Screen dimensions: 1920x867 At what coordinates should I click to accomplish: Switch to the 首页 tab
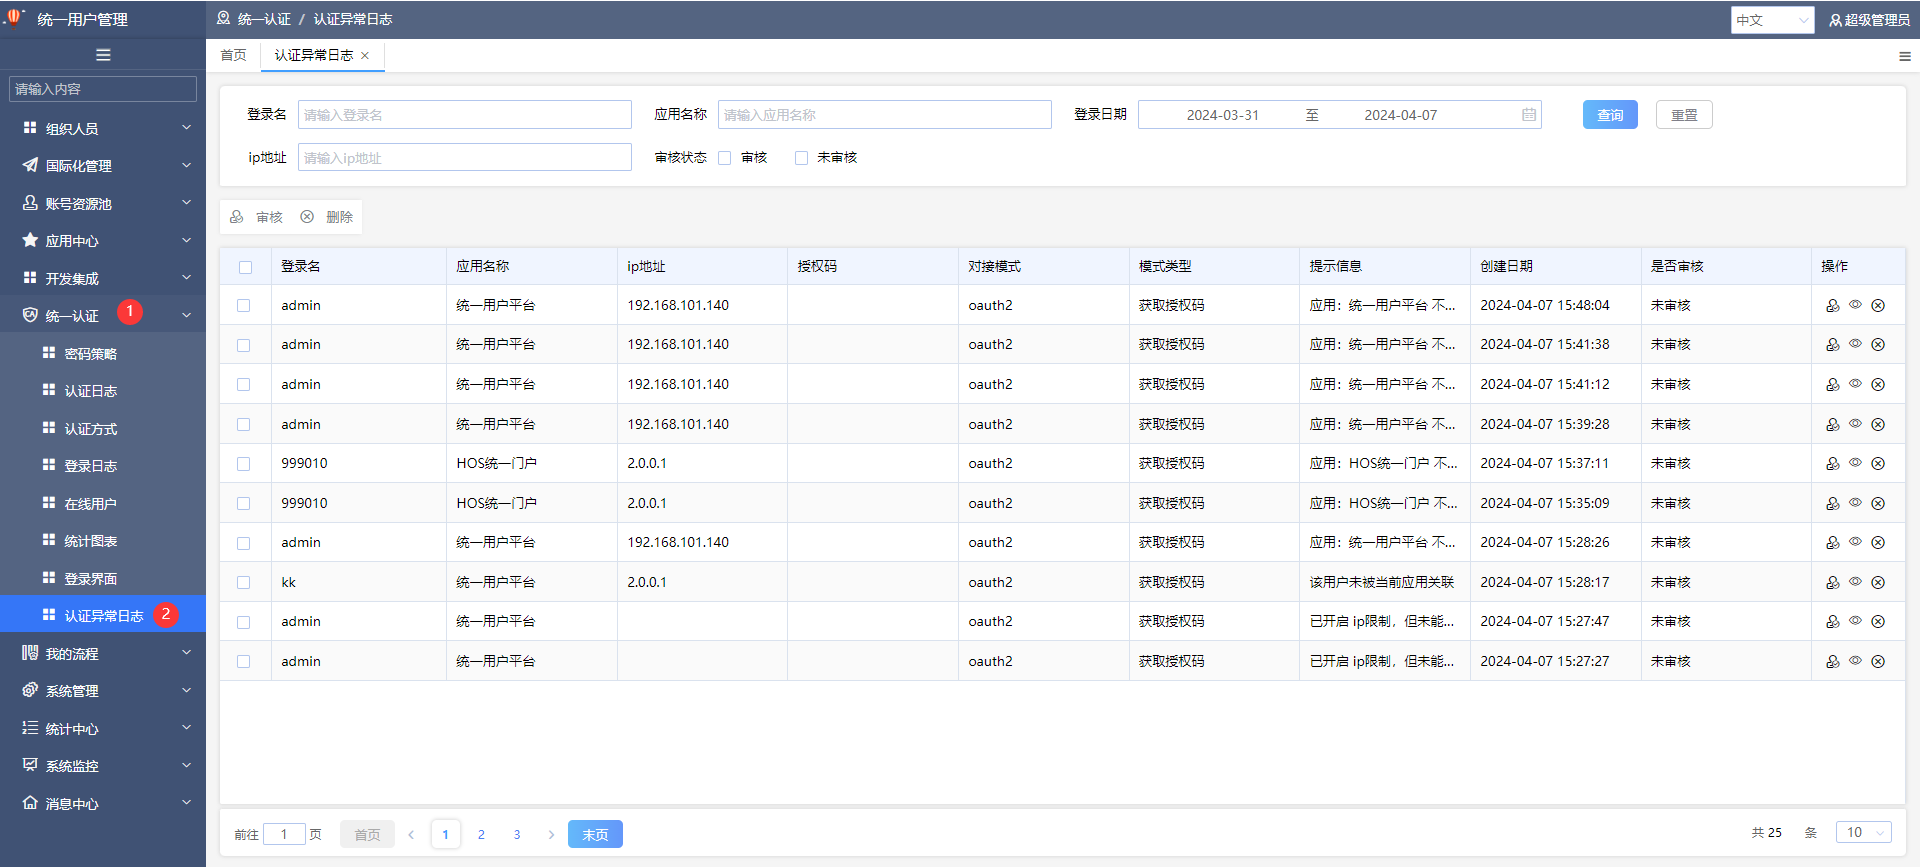[234, 55]
